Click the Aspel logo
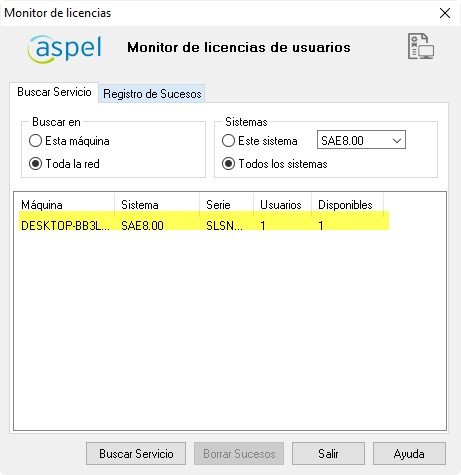This screenshot has width=461, height=475. click(65, 49)
